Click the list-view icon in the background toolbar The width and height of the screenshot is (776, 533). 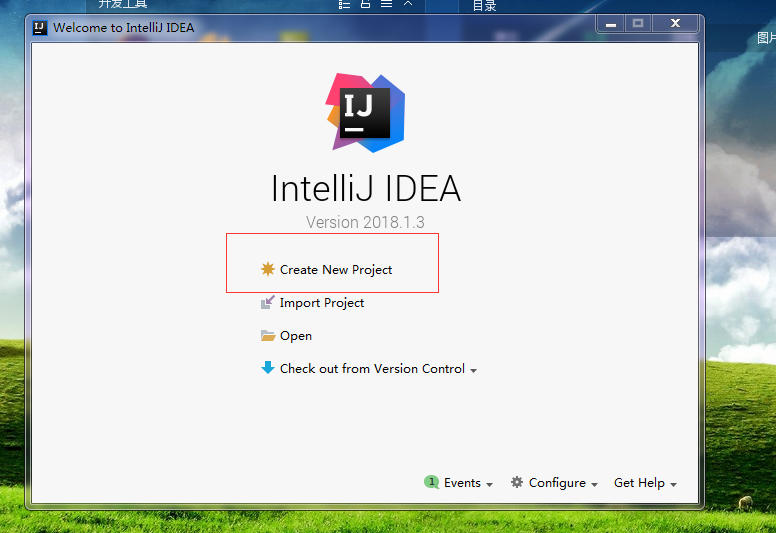point(344,4)
